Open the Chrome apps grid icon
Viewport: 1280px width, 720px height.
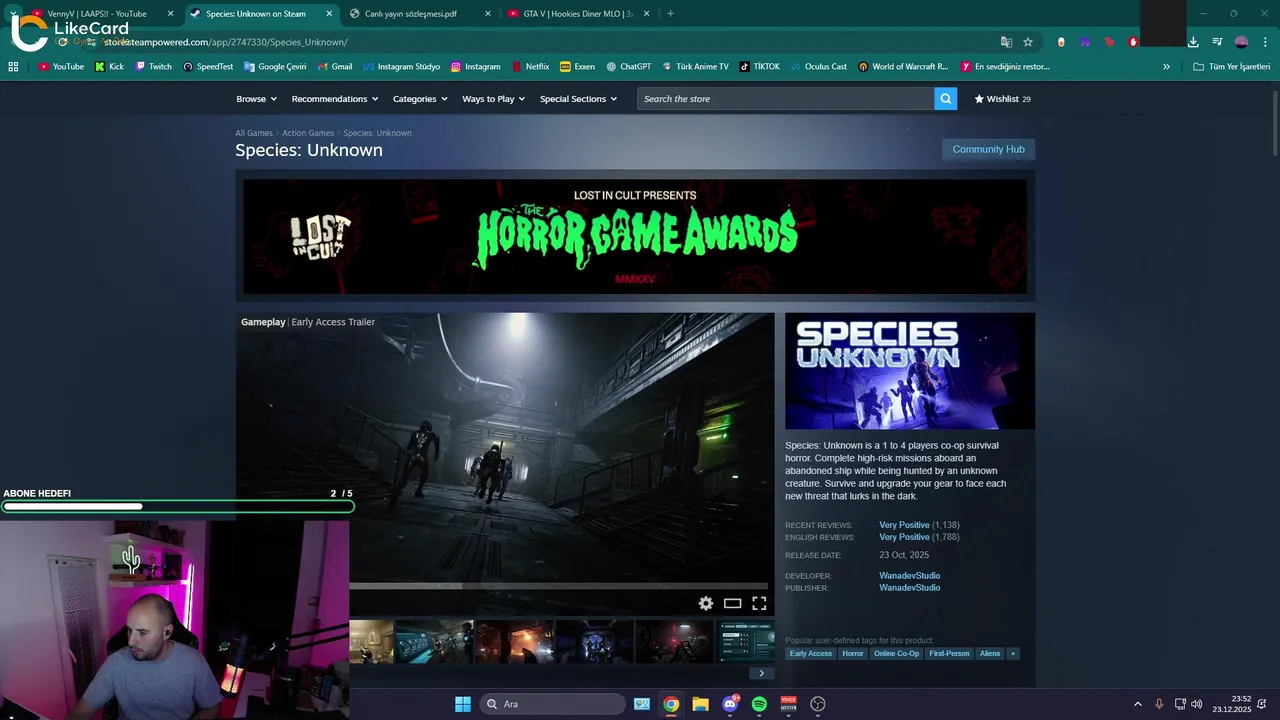point(13,67)
